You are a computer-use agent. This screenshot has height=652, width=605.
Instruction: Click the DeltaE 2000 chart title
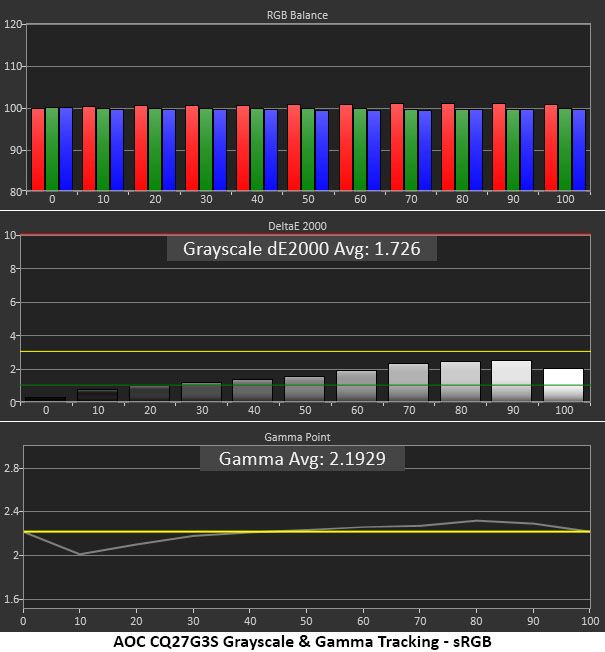(x=297, y=226)
